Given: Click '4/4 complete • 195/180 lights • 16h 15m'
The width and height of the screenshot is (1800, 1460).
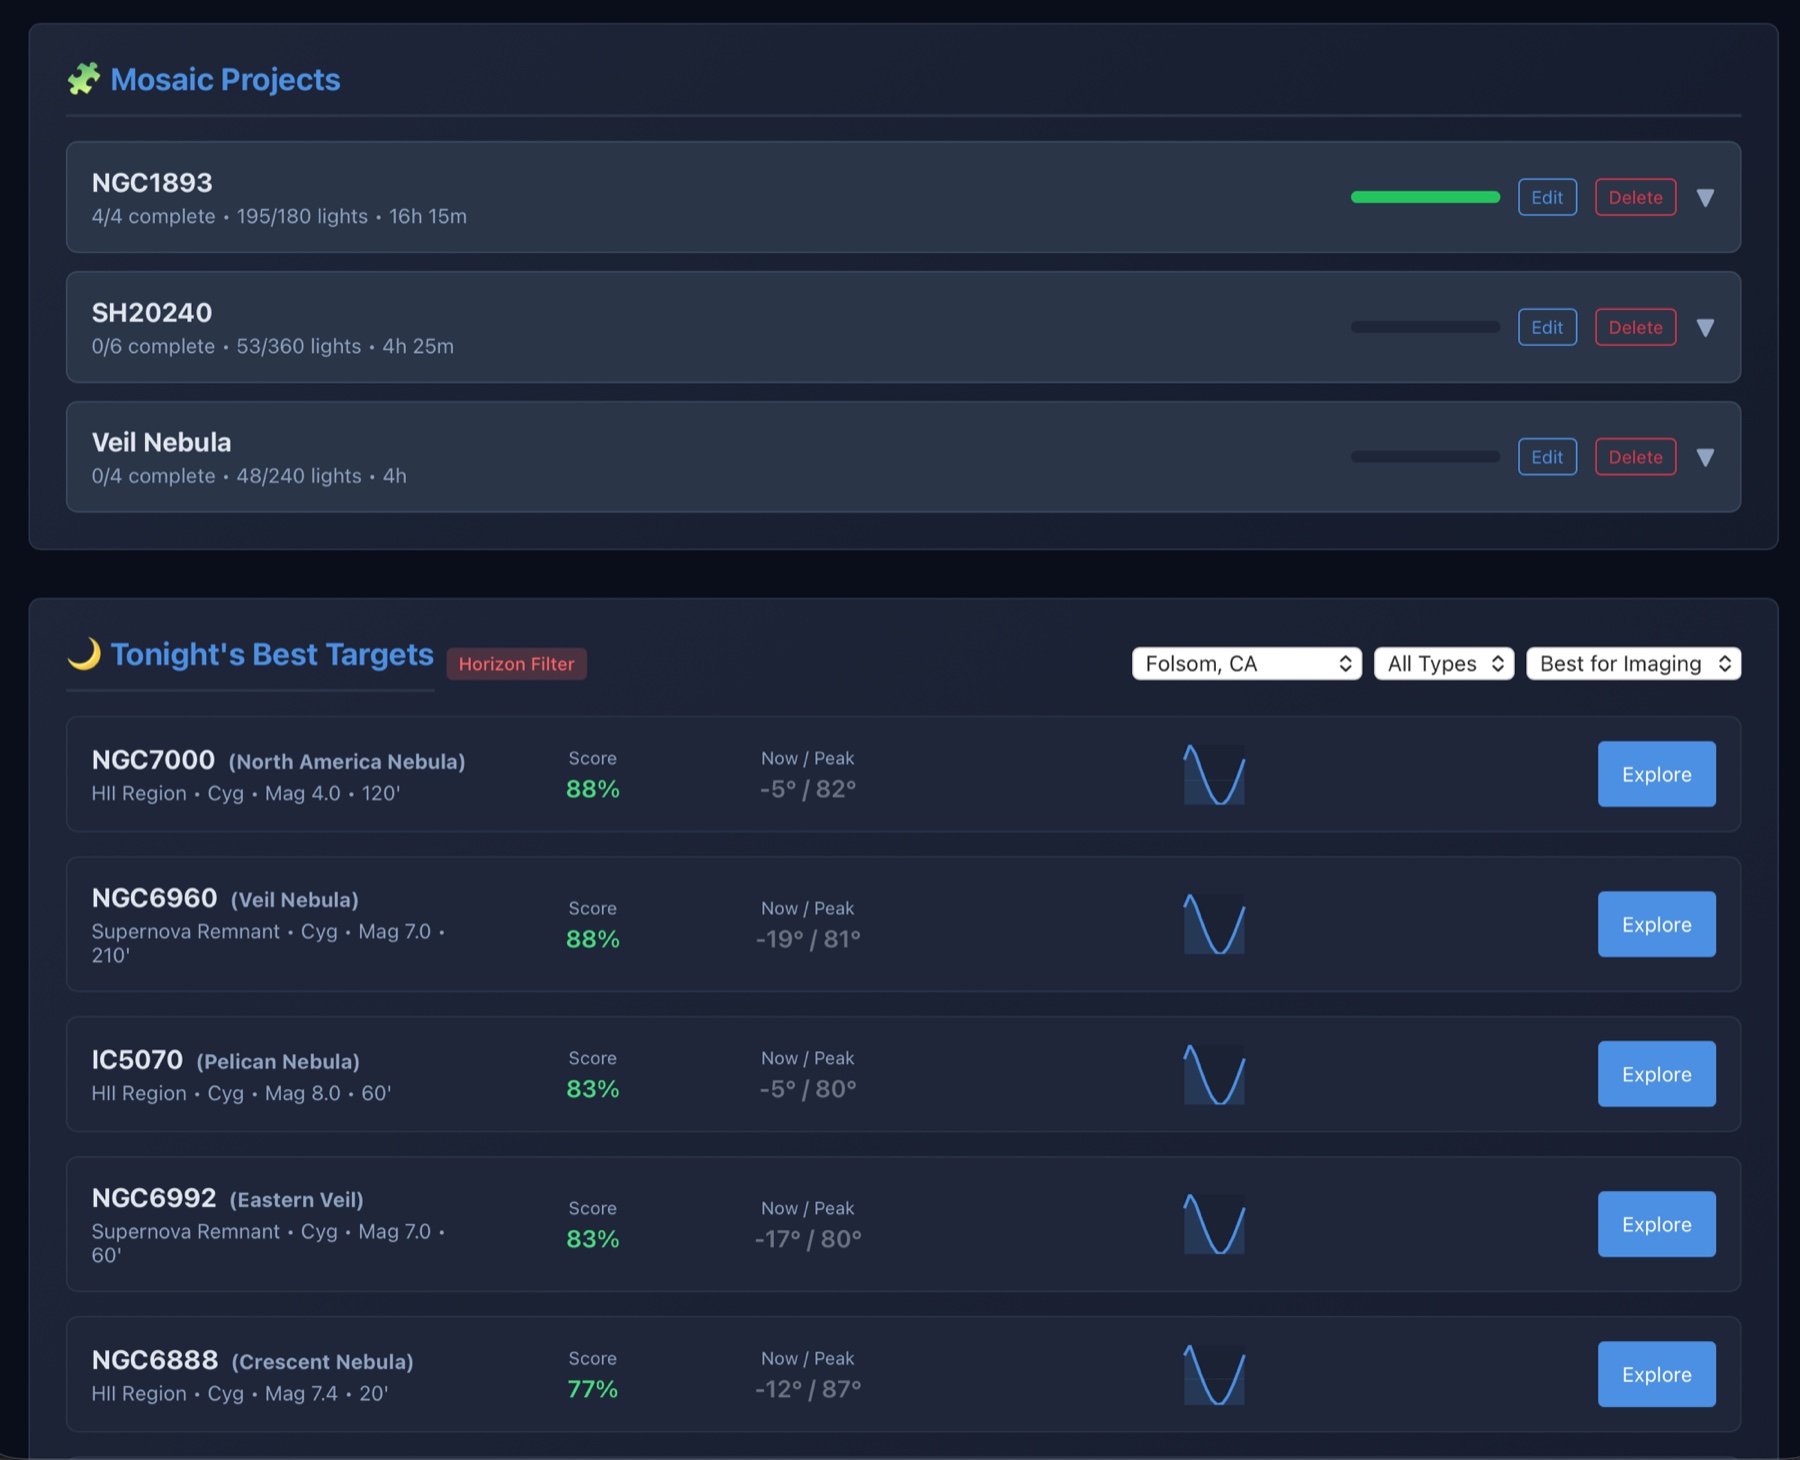Looking at the screenshot, I should point(279,216).
